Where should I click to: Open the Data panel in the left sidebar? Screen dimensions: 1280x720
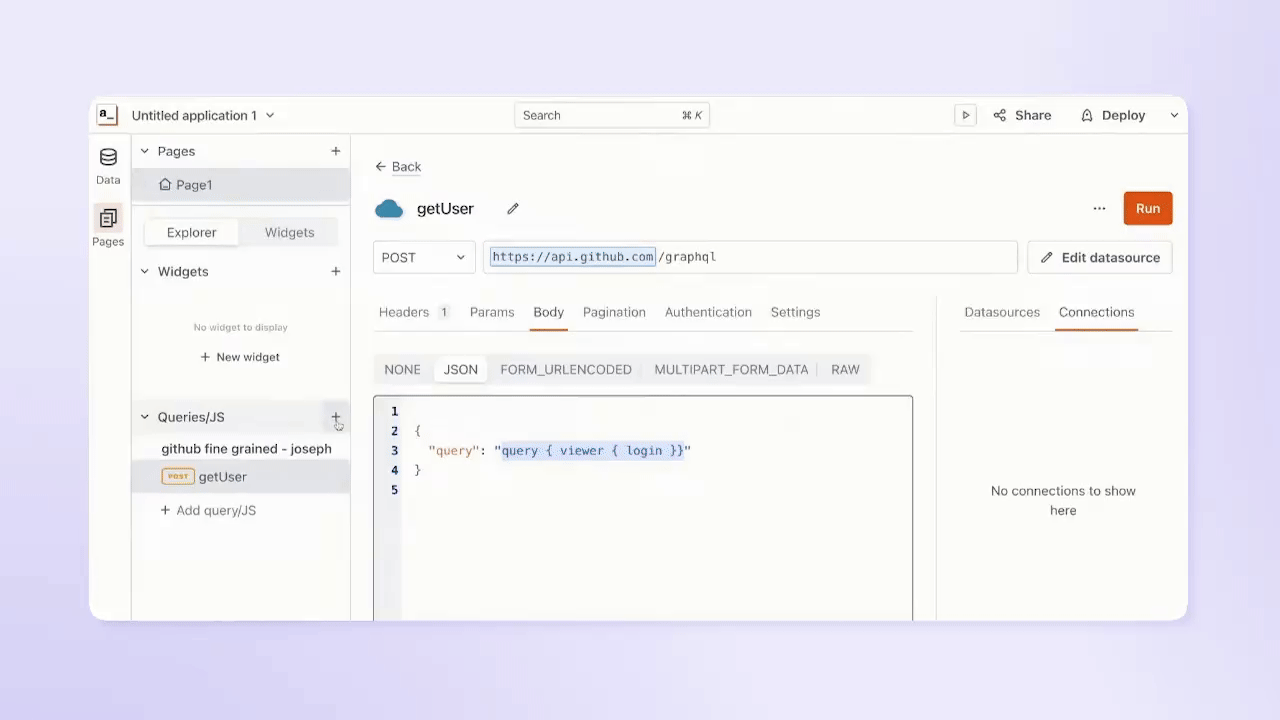click(x=107, y=165)
